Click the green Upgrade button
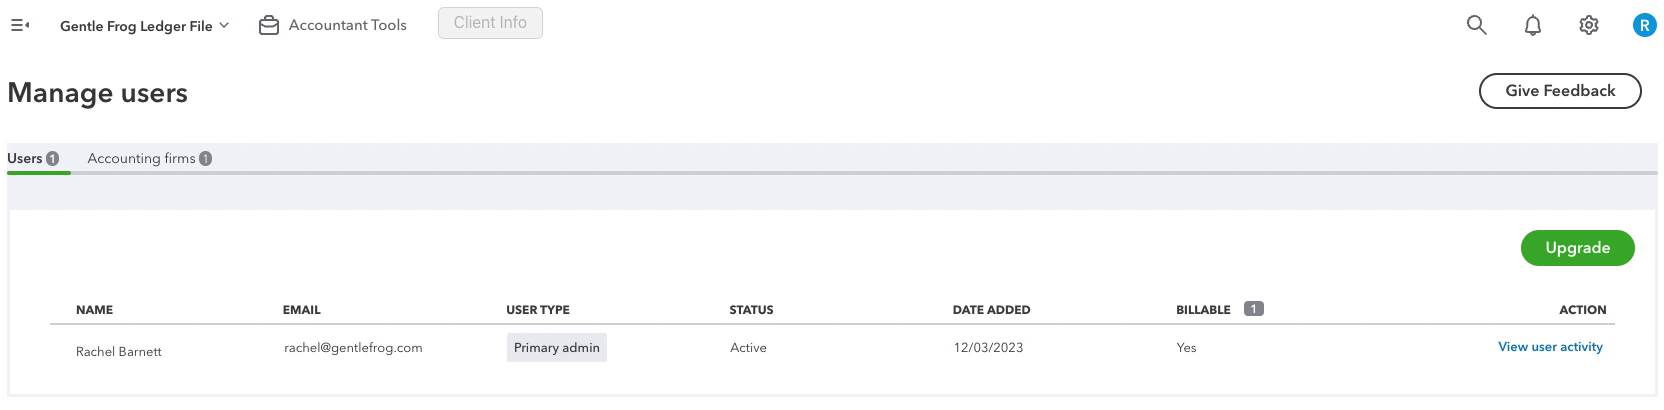Viewport: 1664px width, 410px height. (1577, 248)
